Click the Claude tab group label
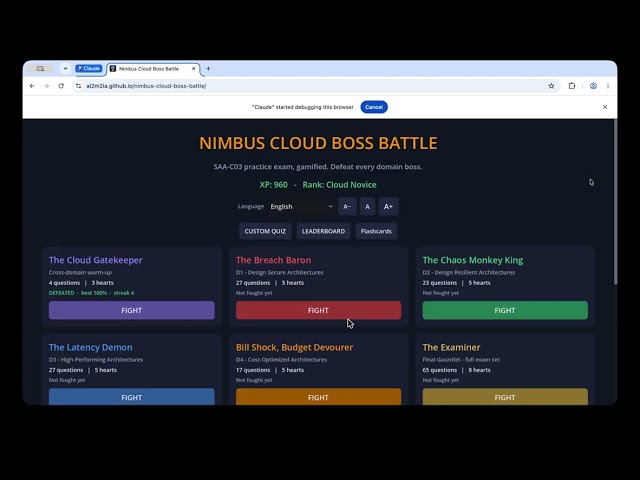This screenshot has height=480, width=640. pyautogui.click(x=89, y=69)
